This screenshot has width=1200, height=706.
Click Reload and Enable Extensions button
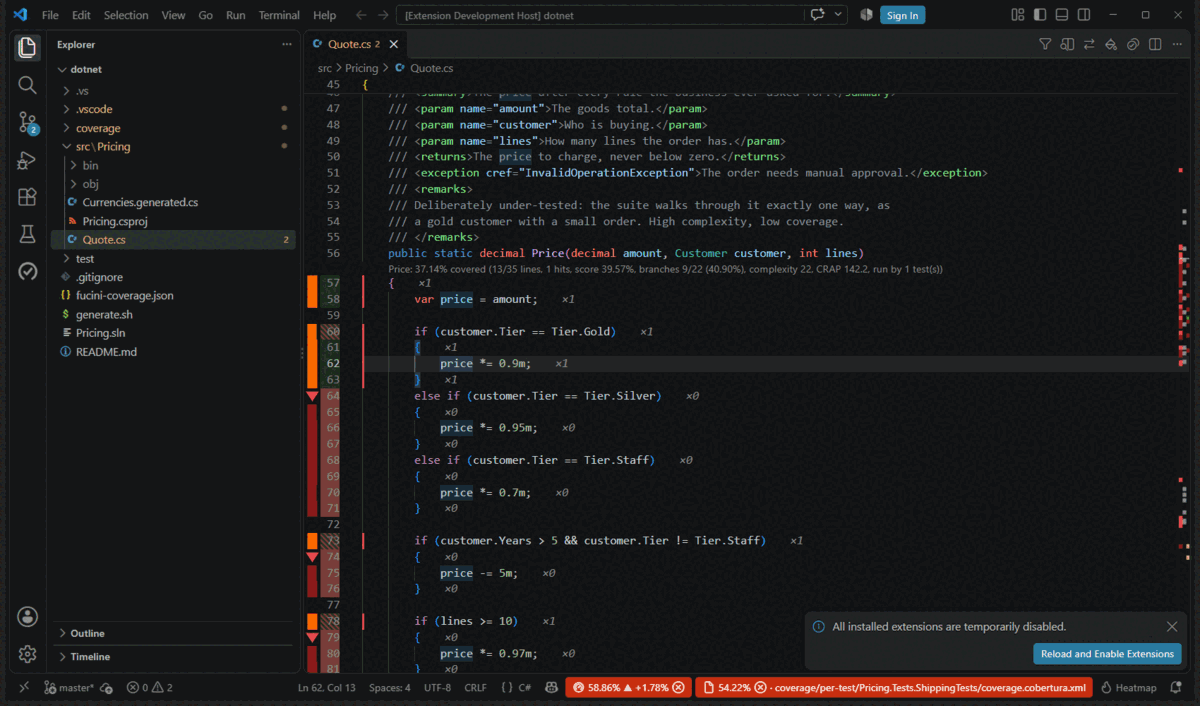[x=1107, y=654]
